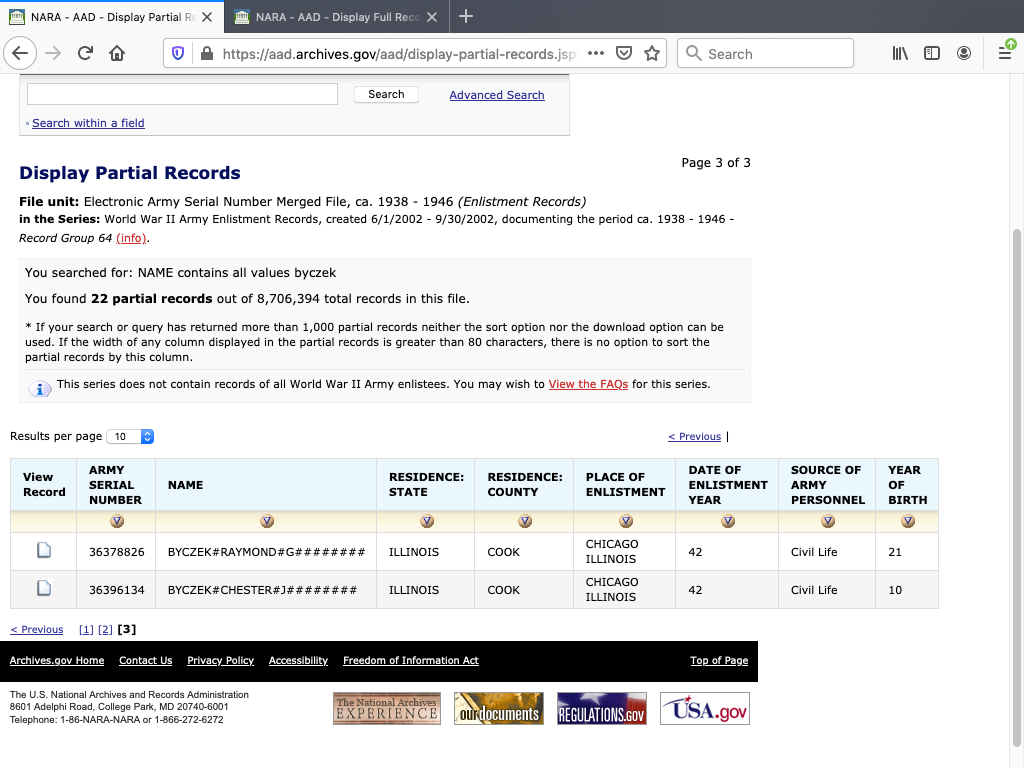Click the Advanced Search link
Image resolution: width=1024 pixels, height=768 pixels.
[496, 95]
